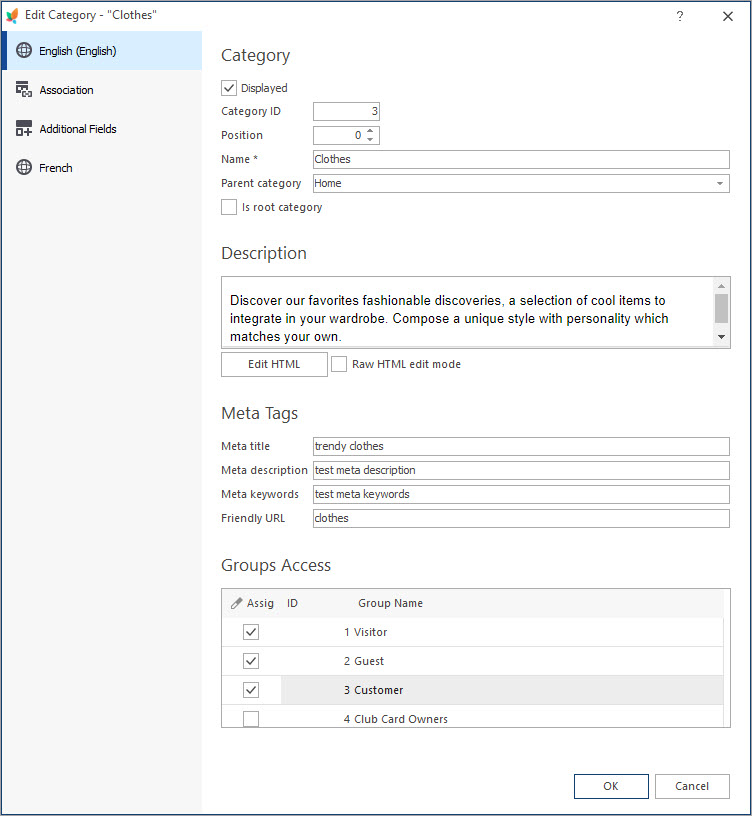
Task: Open the English (English) tab
Action: coord(102,50)
